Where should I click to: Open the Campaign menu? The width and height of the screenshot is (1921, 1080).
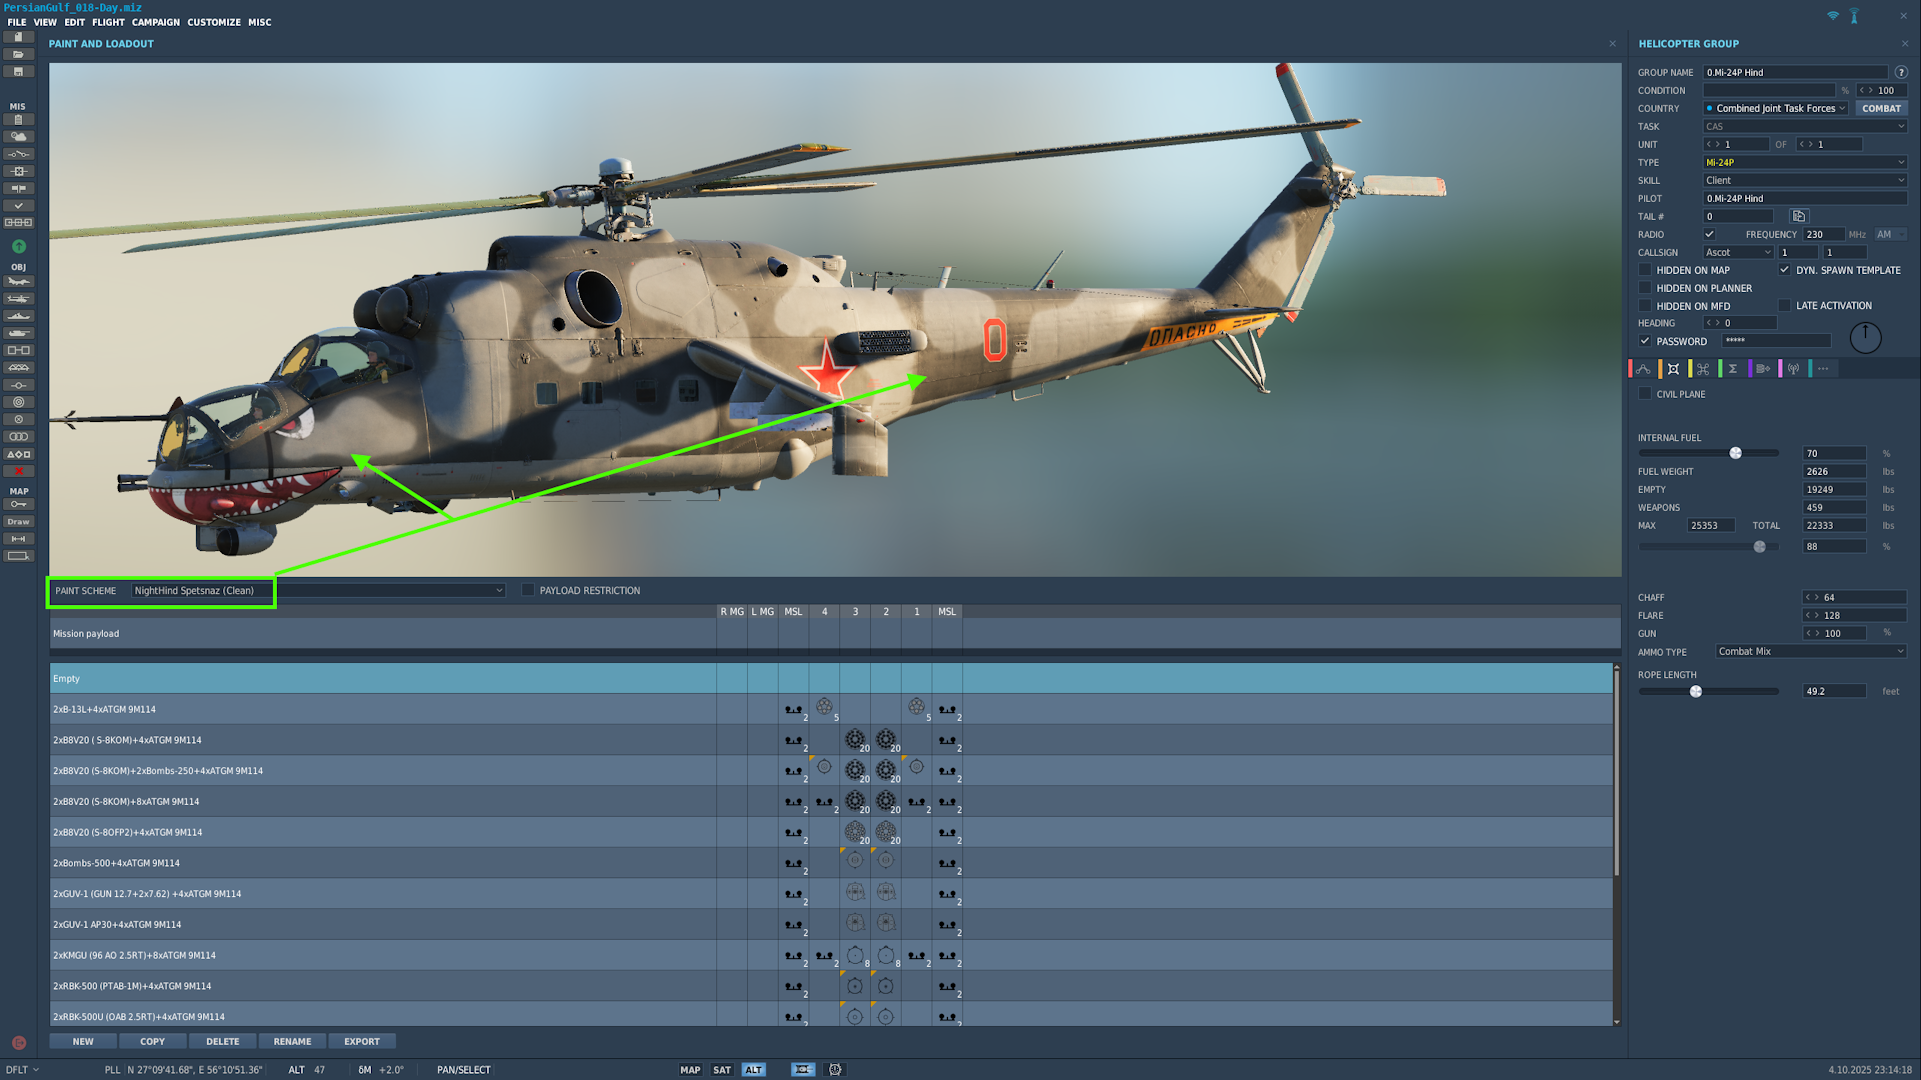(155, 22)
